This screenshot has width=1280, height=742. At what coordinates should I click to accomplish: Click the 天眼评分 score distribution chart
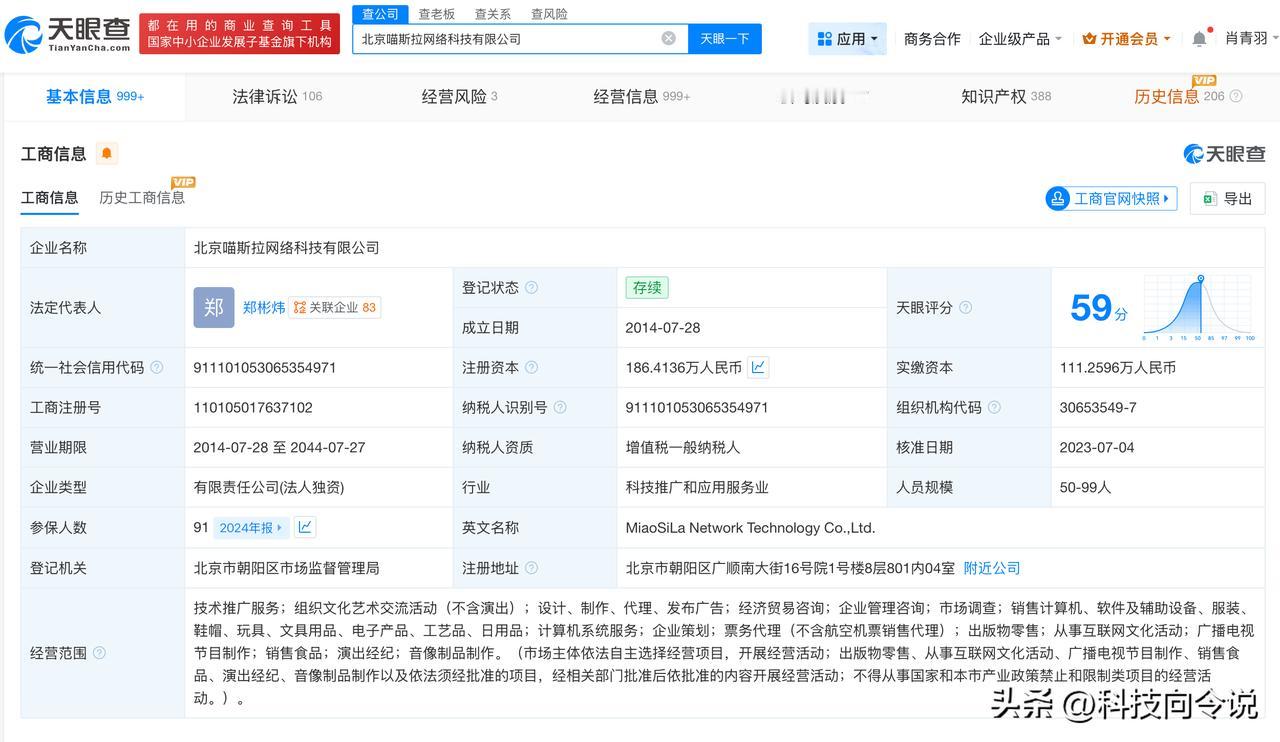pyautogui.click(x=1199, y=309)
